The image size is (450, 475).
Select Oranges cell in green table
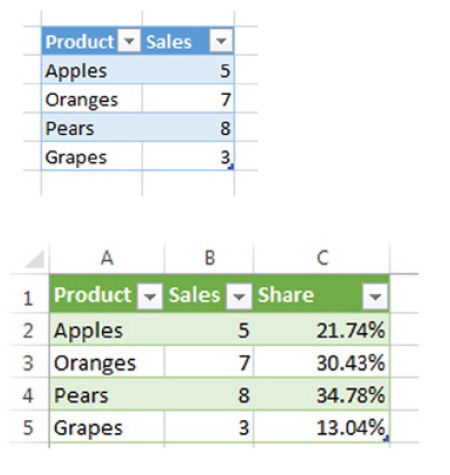coord(107,363)
